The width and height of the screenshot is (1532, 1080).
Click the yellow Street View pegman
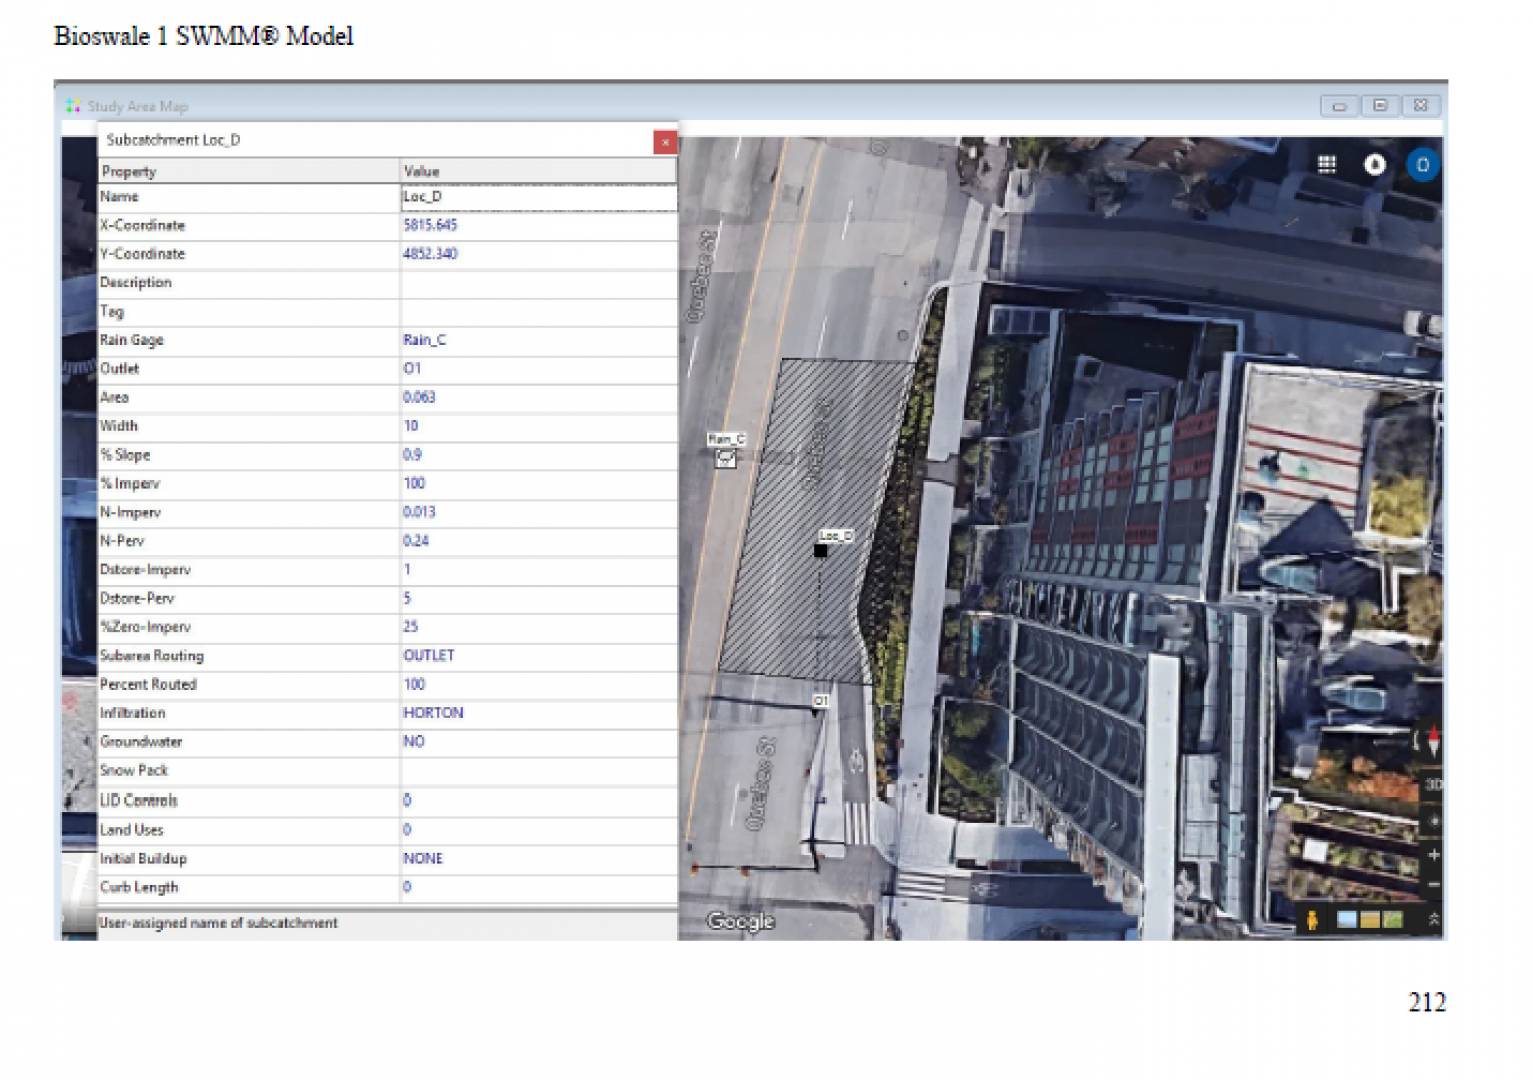1312,920
